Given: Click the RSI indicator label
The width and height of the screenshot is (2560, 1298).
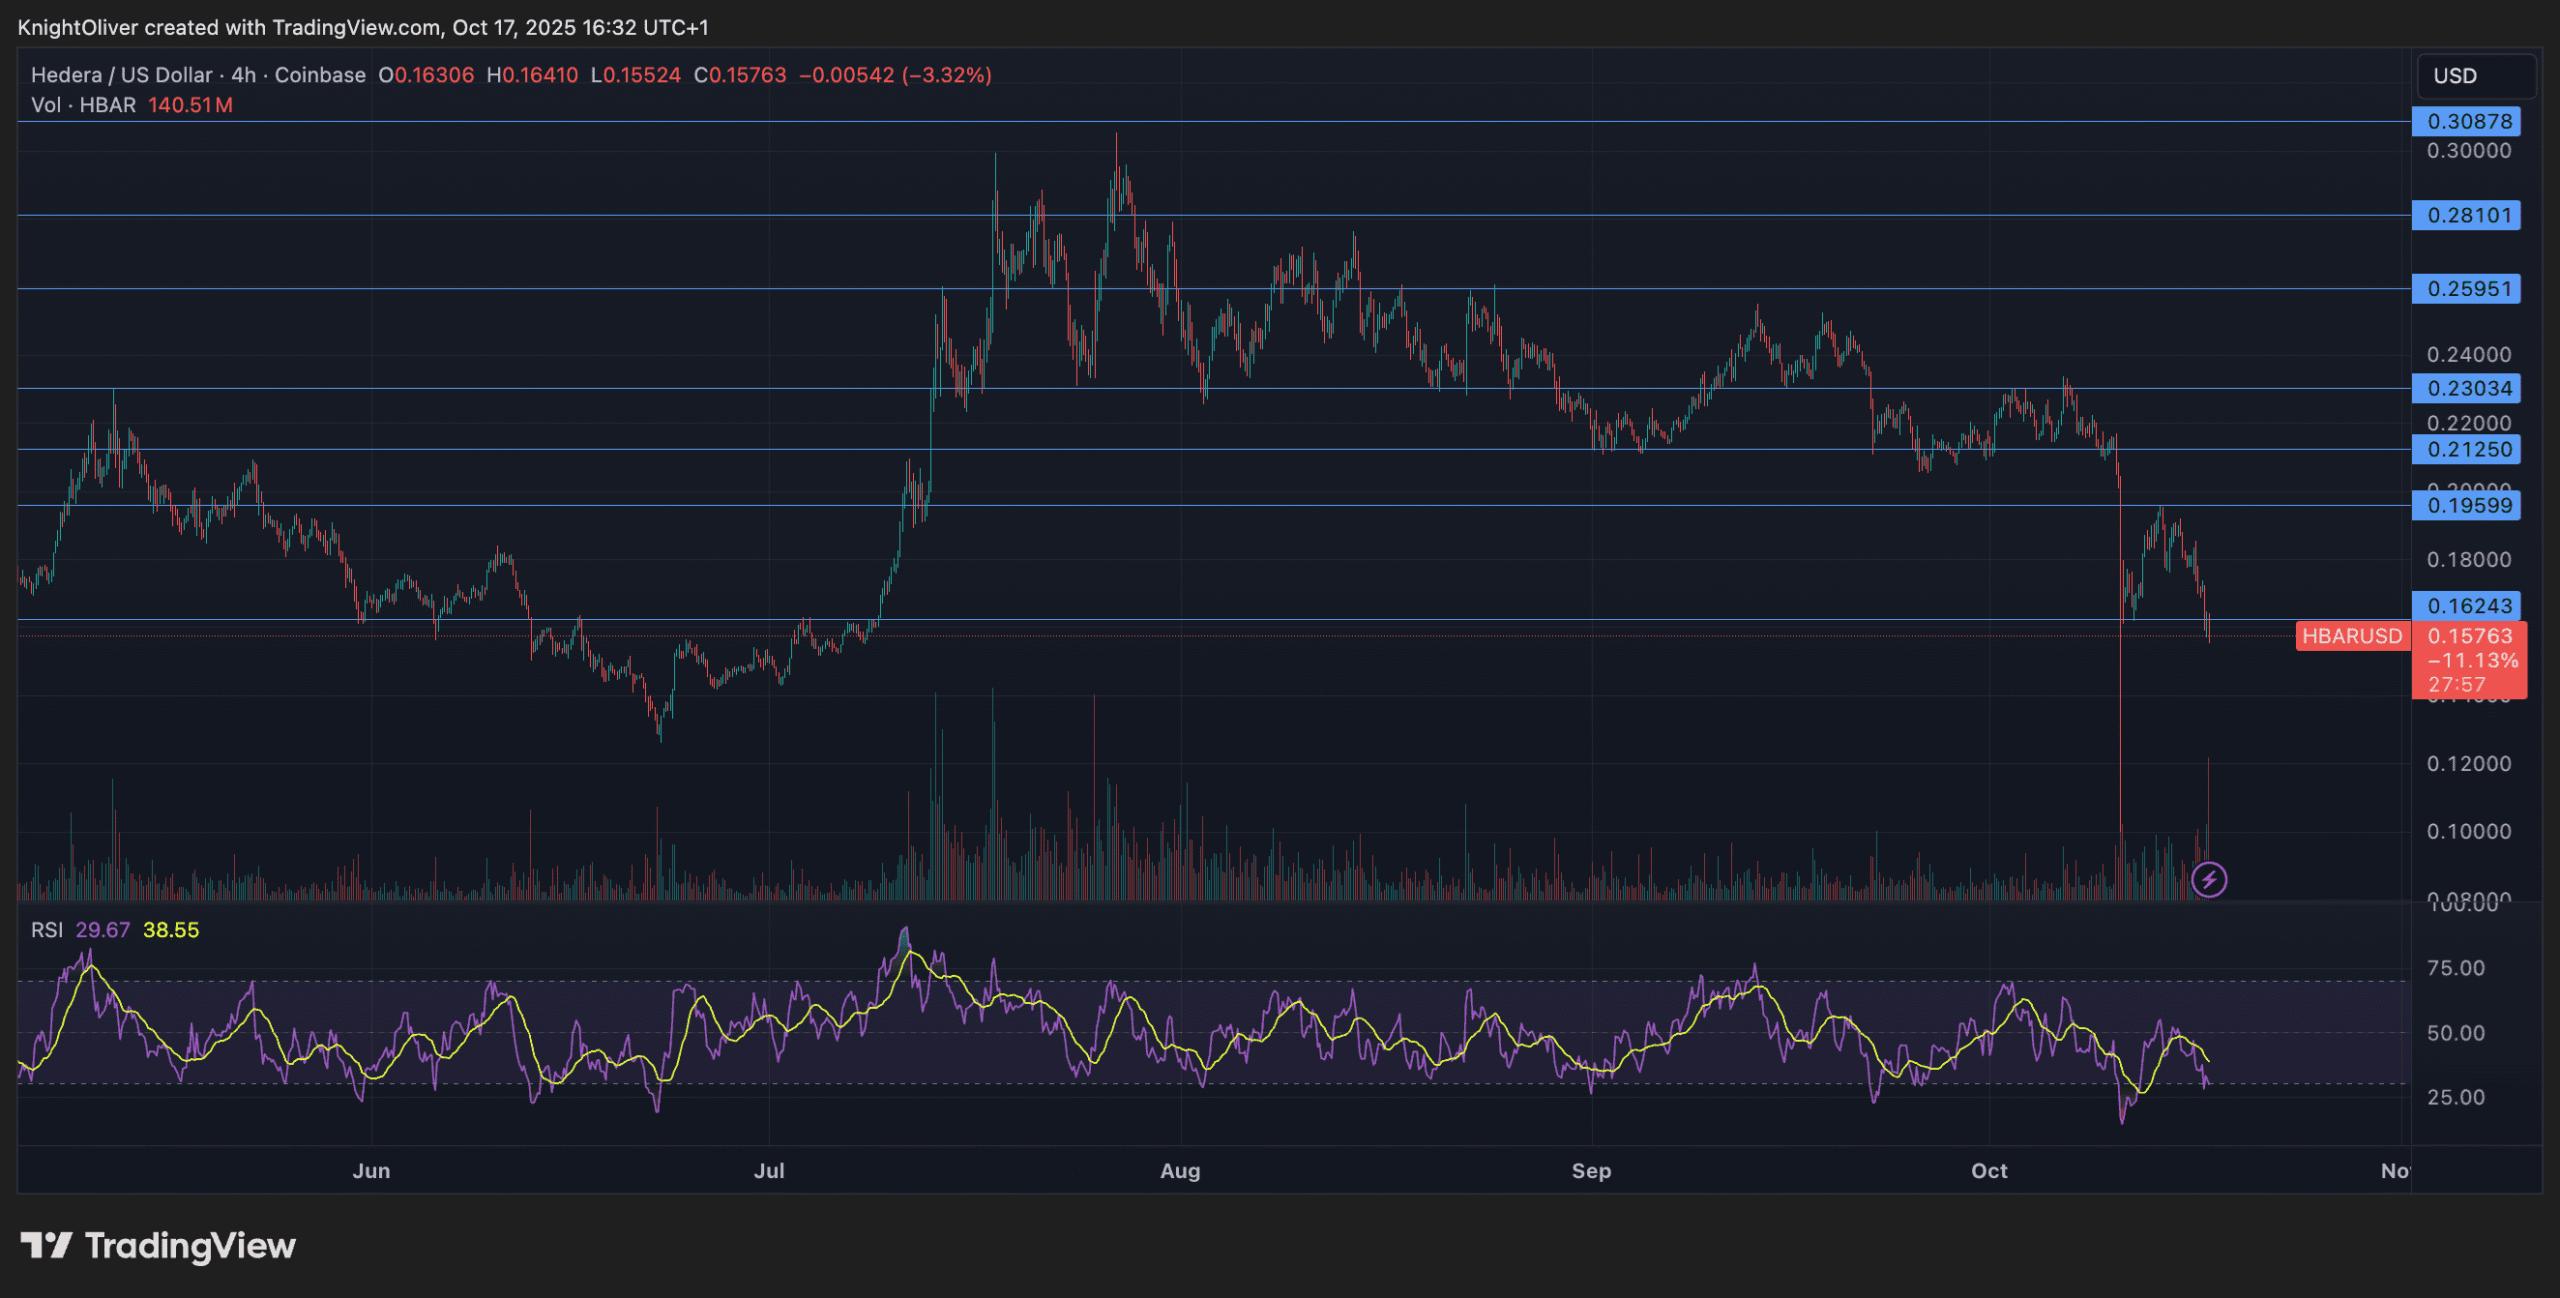Looking at the screenshot, I should pyautogui.click(x=46, y=930).
